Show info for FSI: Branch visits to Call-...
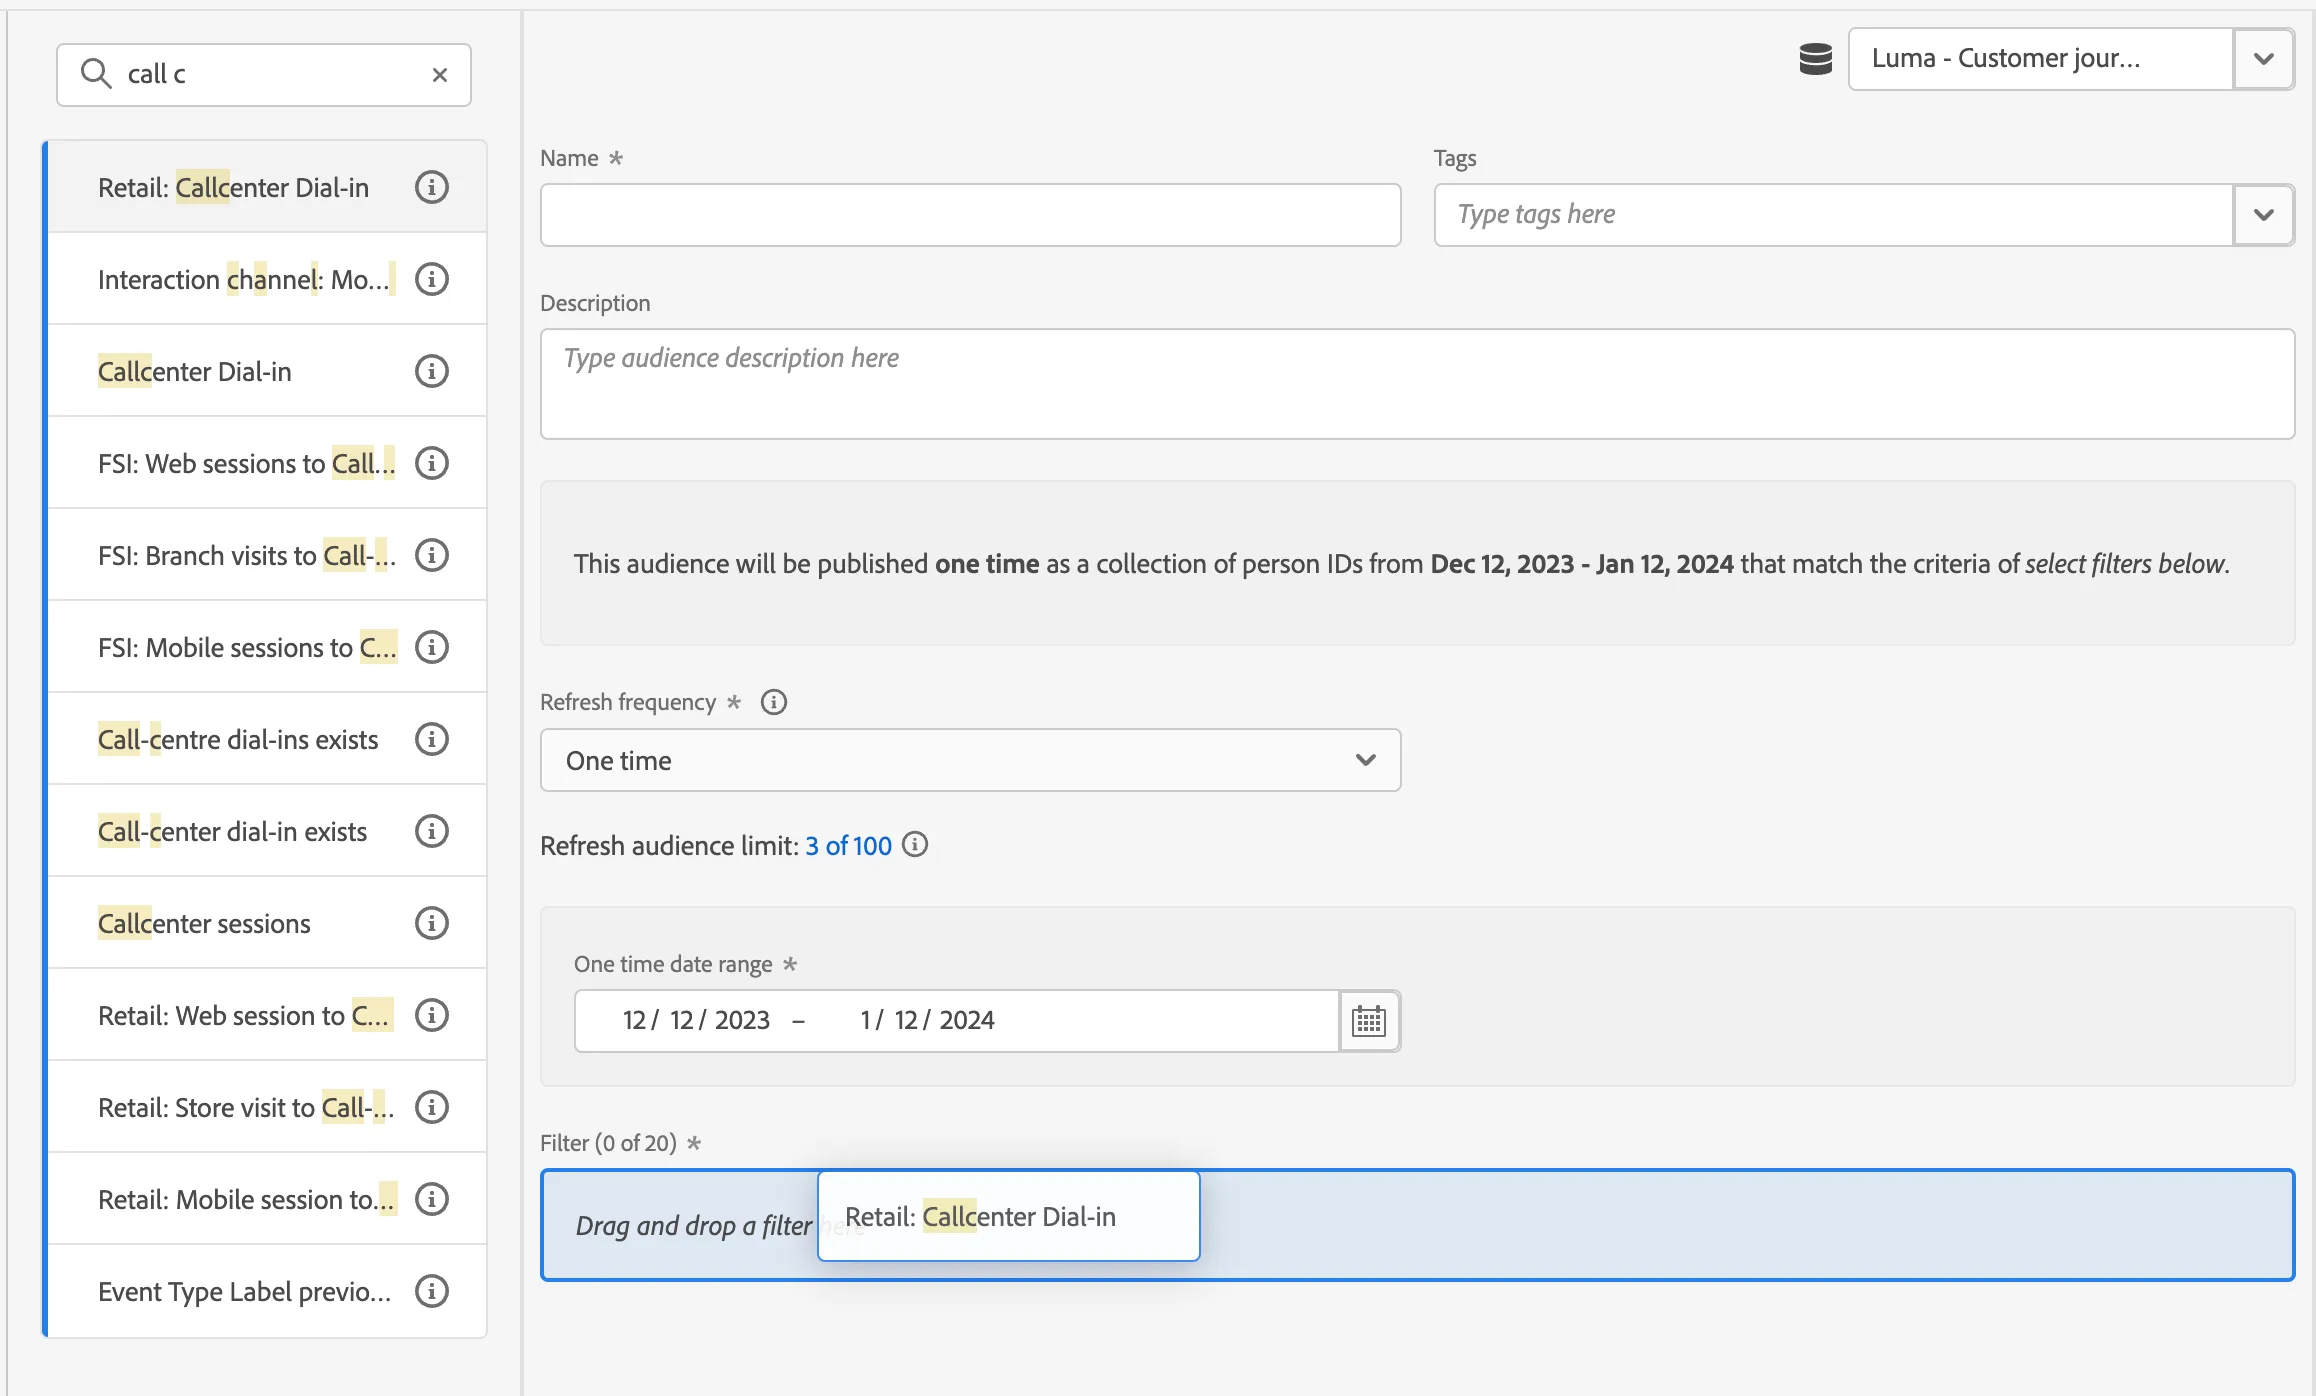Screen dimensions: 2316x1396 point(431,555)
